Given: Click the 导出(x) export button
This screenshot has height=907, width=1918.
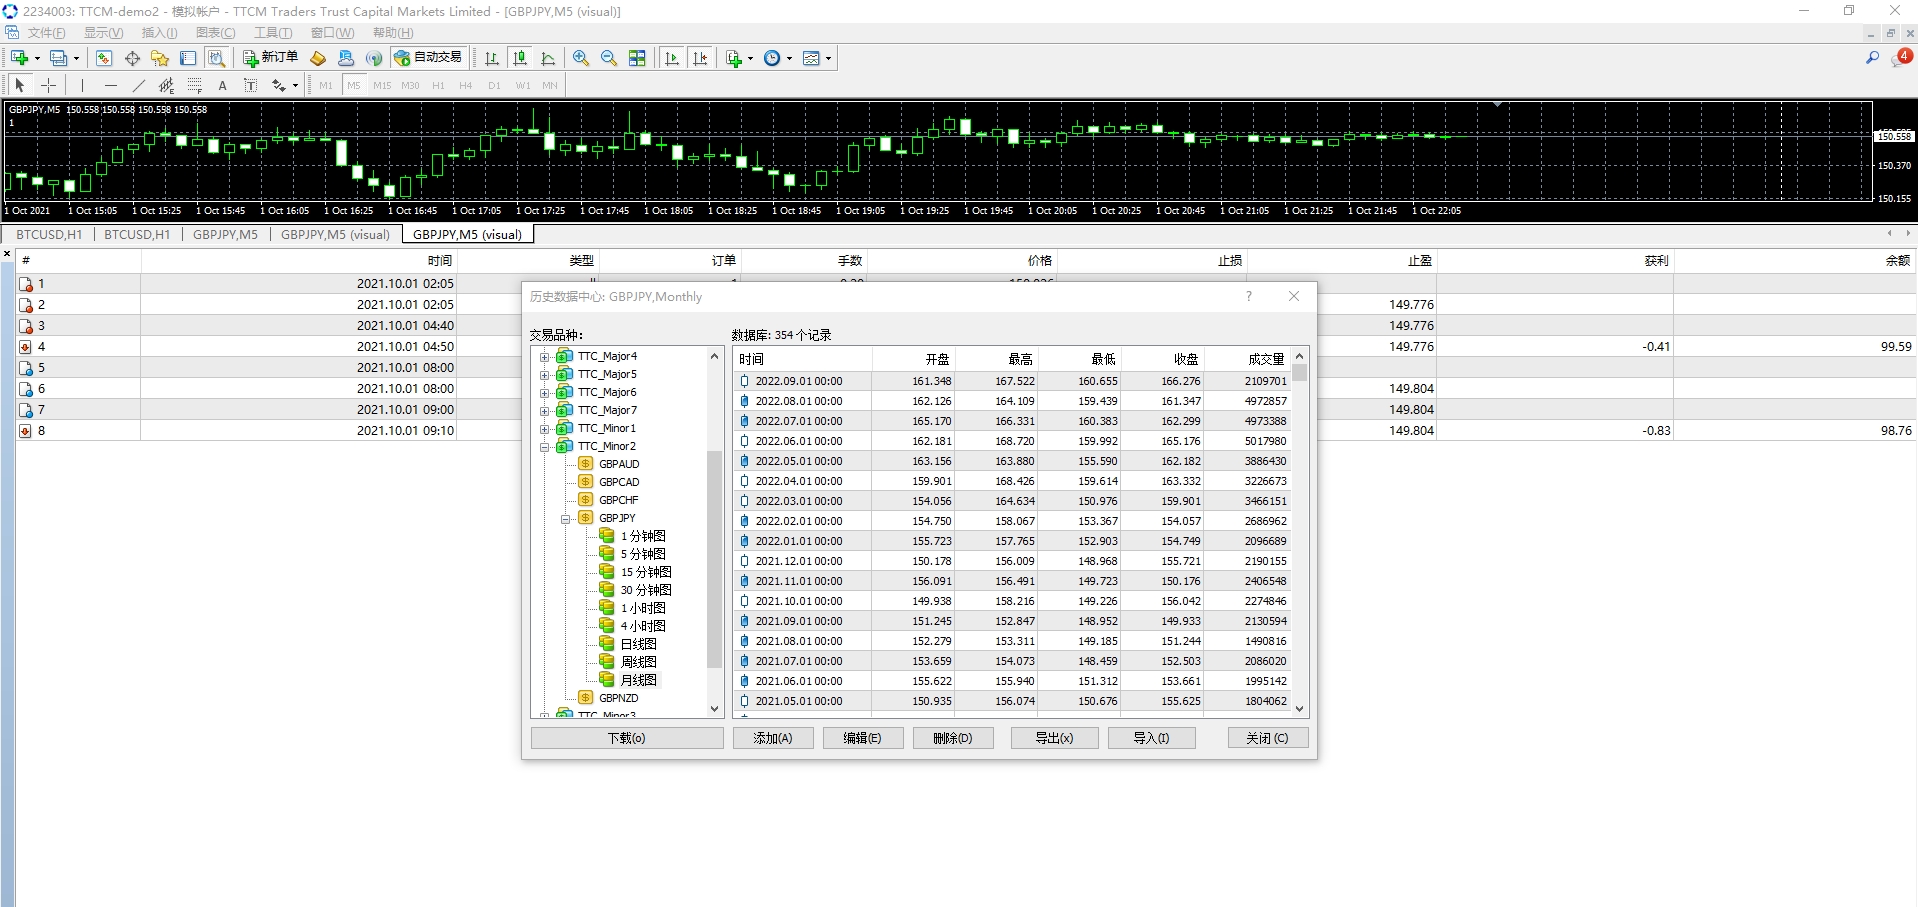Looking at the screenshot, I should 1054,738.
